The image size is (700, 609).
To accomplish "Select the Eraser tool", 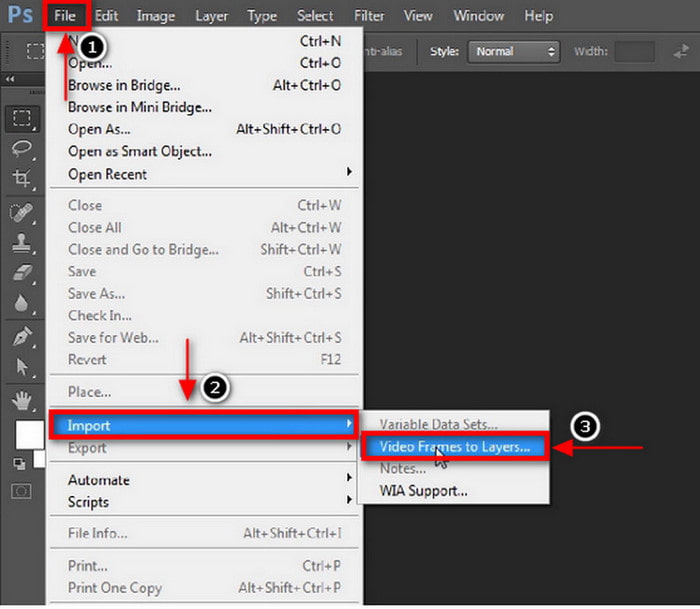I will (x=22, y=272).
